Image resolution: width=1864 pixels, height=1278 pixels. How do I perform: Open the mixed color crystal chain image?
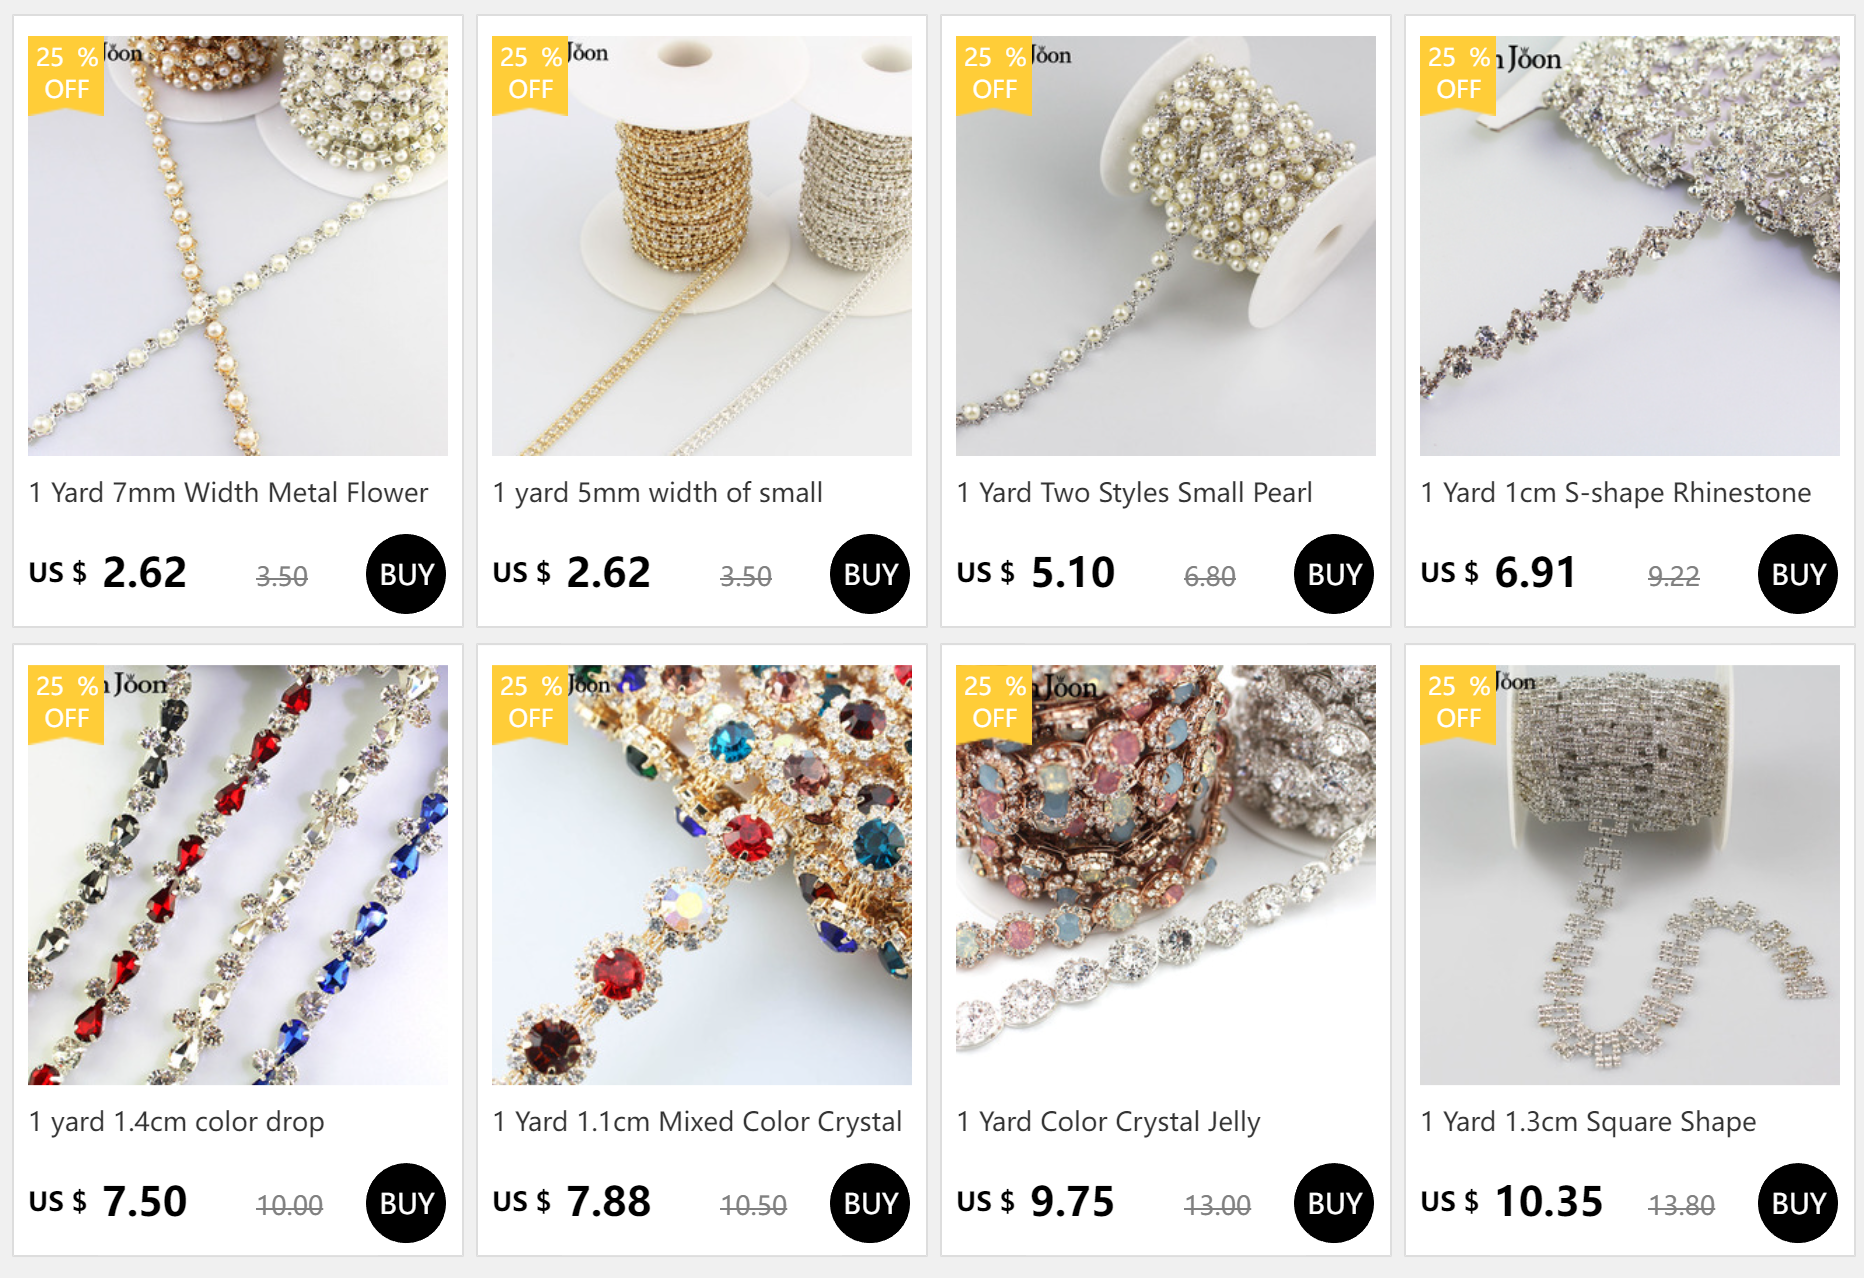(702, 875)
